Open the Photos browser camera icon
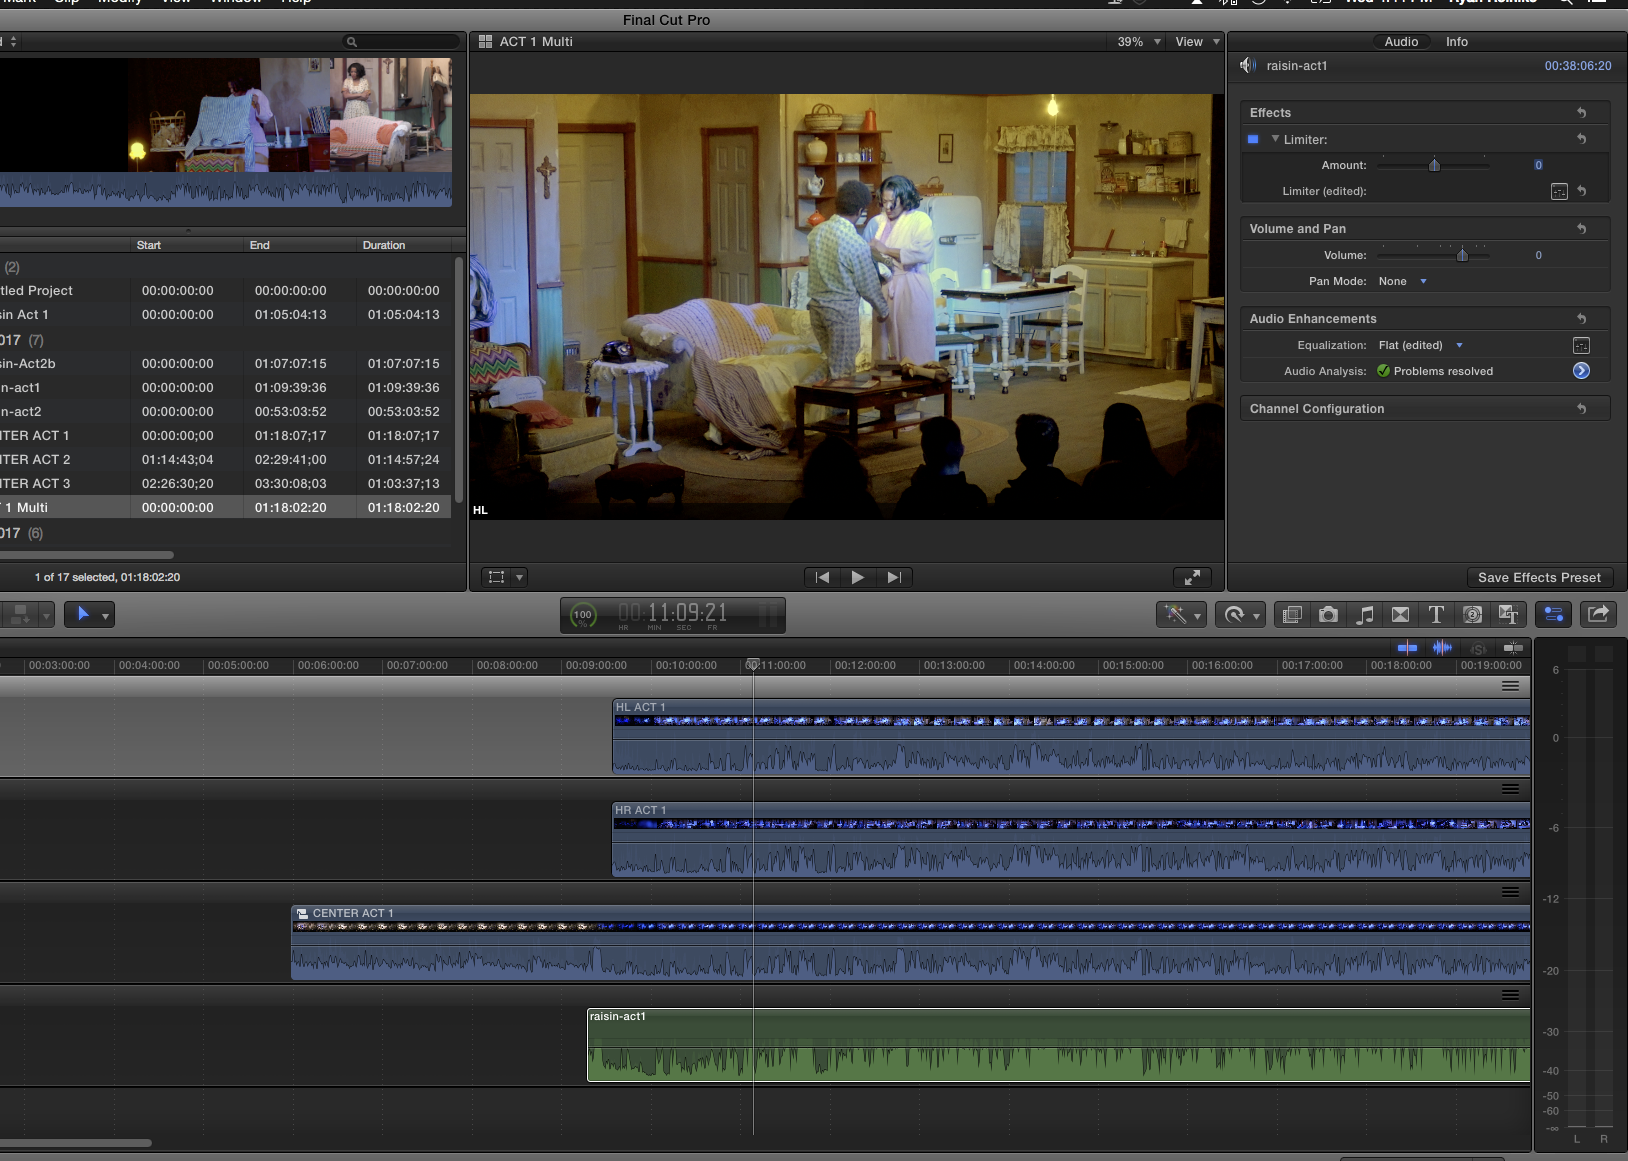 point(1328,615)
